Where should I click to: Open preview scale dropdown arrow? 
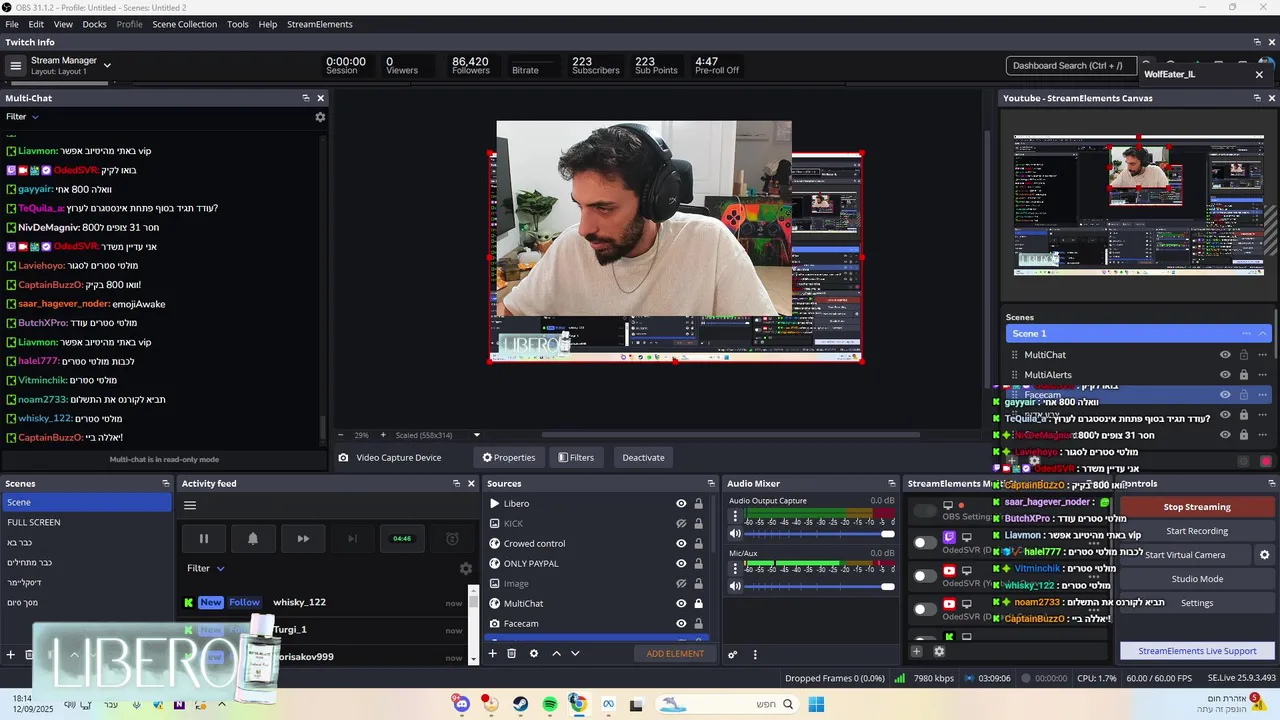click(x=477, y=435)
